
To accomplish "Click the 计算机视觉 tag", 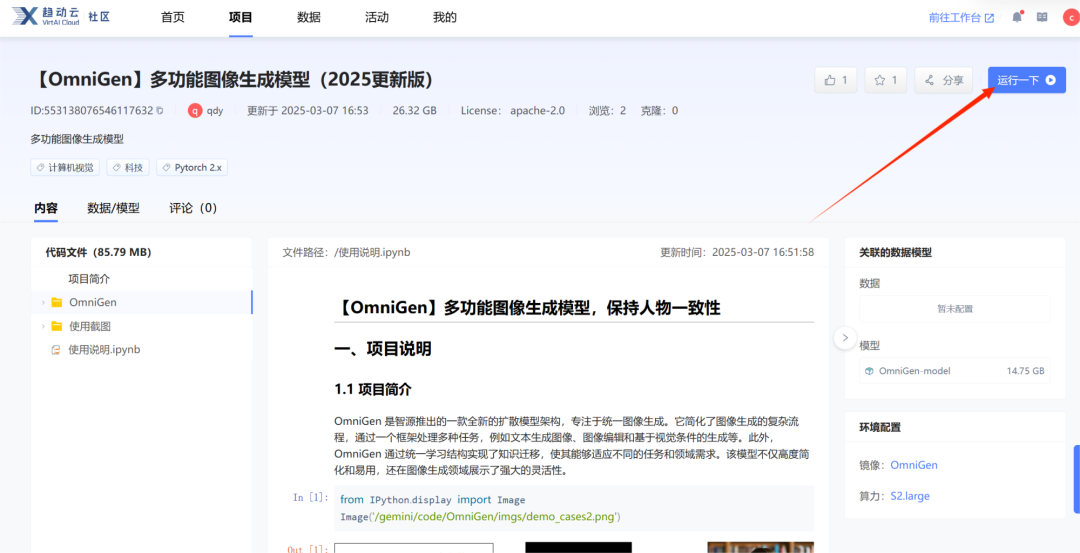I will coord(65,167).
